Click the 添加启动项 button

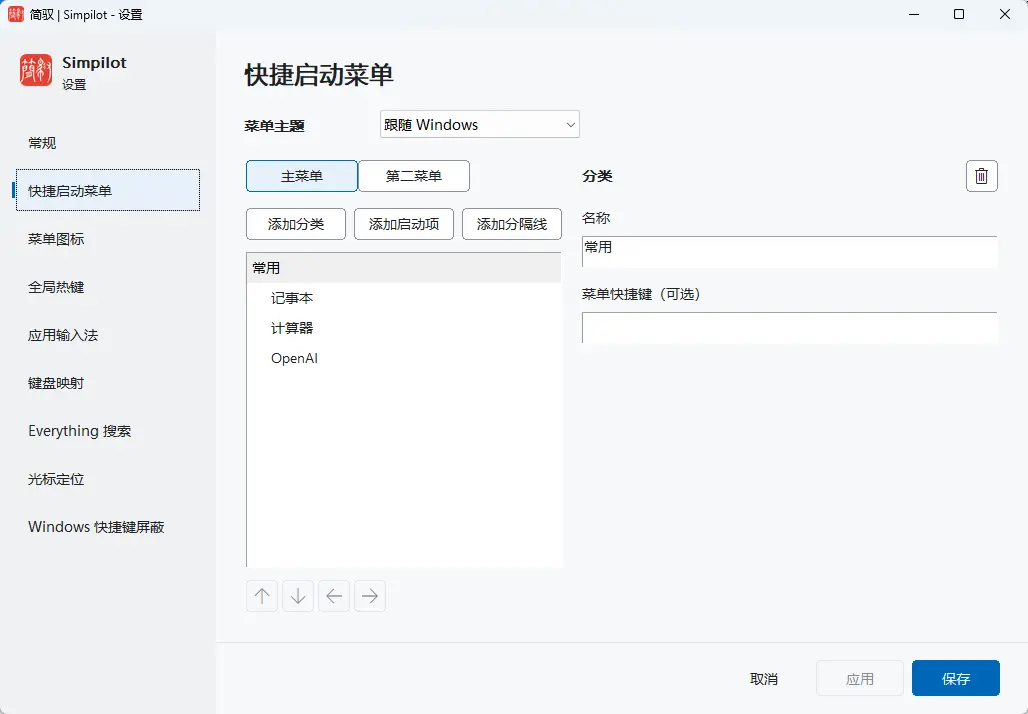pyautogui.click(x=404, y=224)
